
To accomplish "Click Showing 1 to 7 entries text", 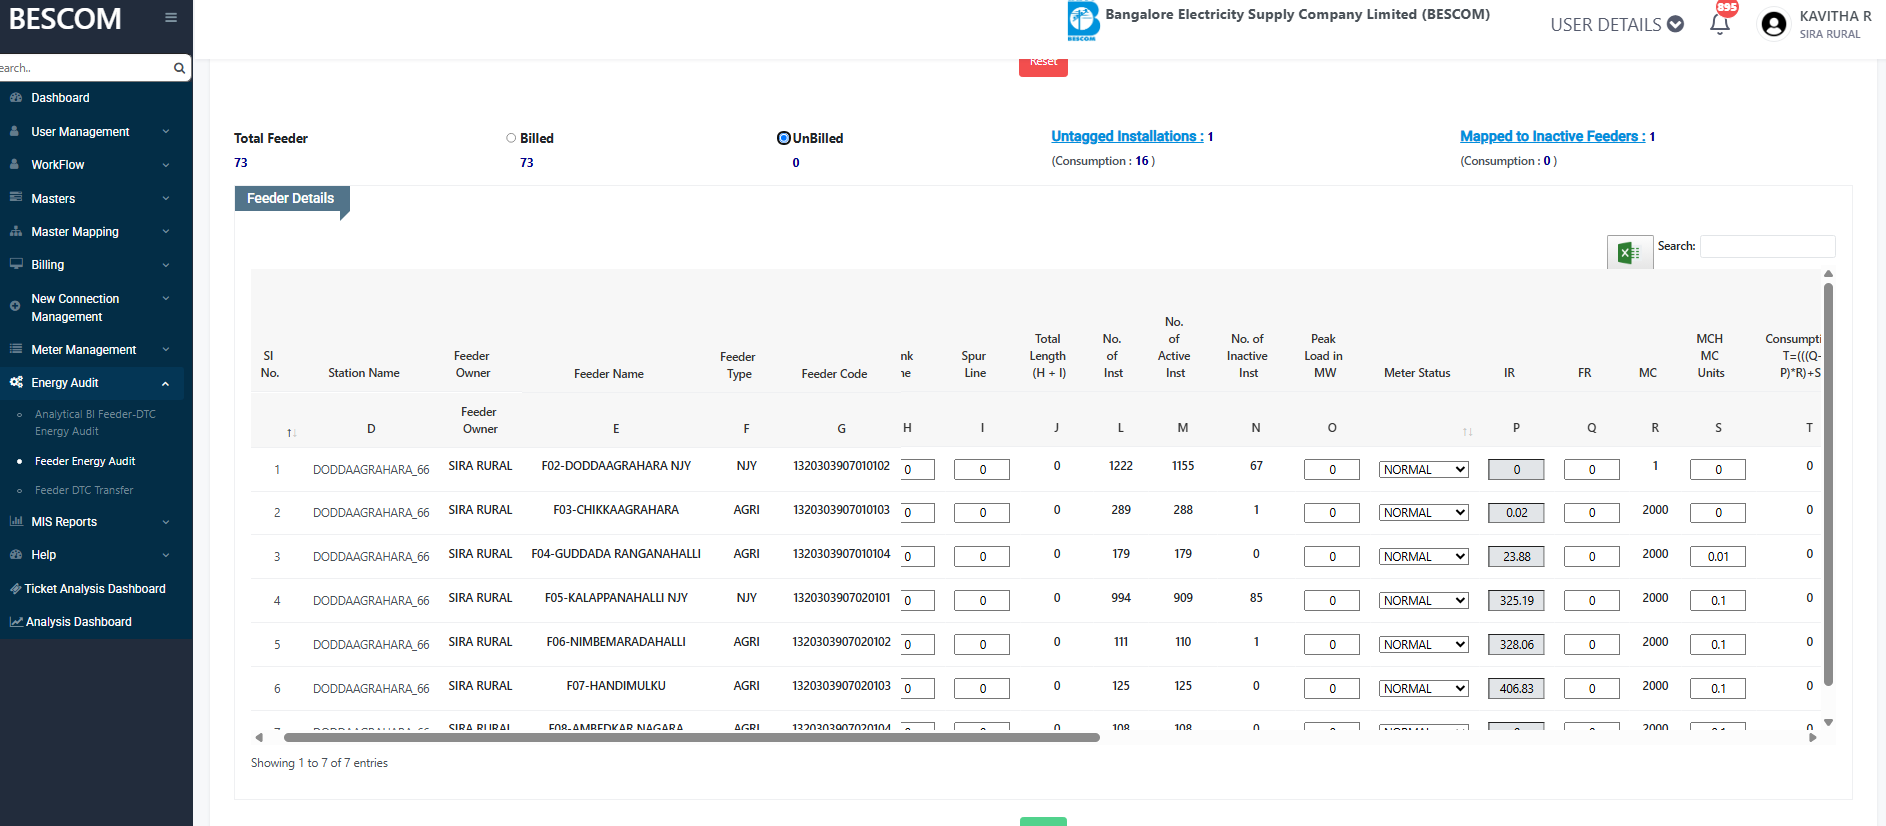I will tap(319, 763).
